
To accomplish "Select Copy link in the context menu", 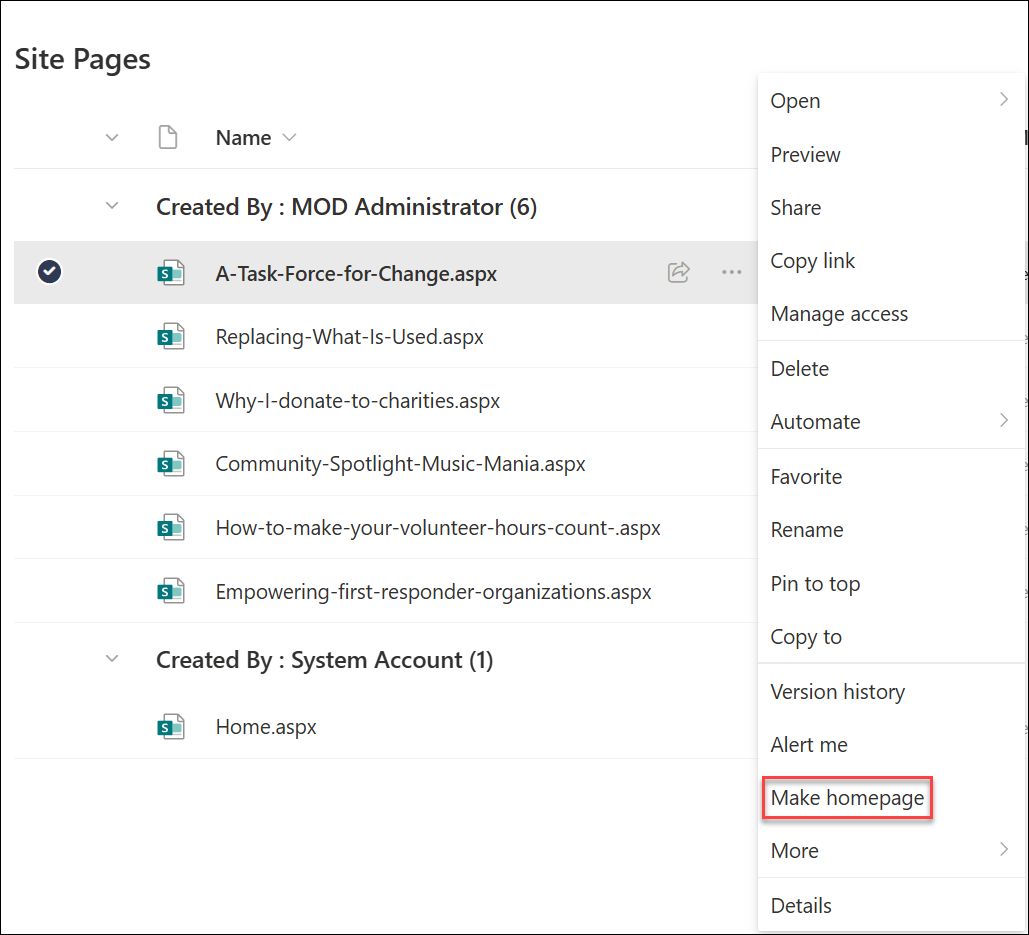I will 812,261.
